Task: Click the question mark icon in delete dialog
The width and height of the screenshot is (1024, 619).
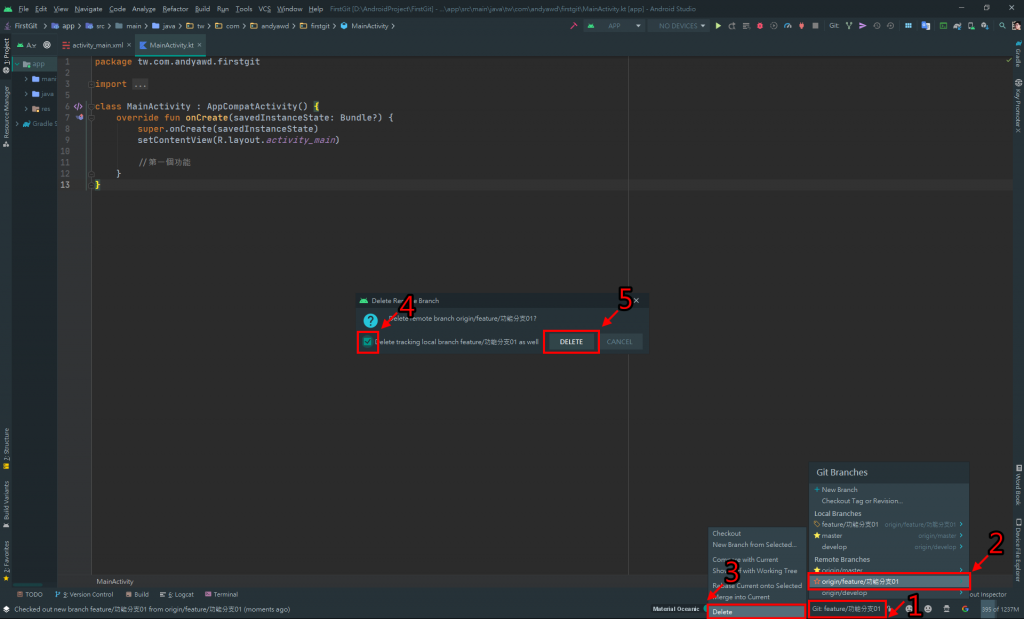Action: (370, 321)
